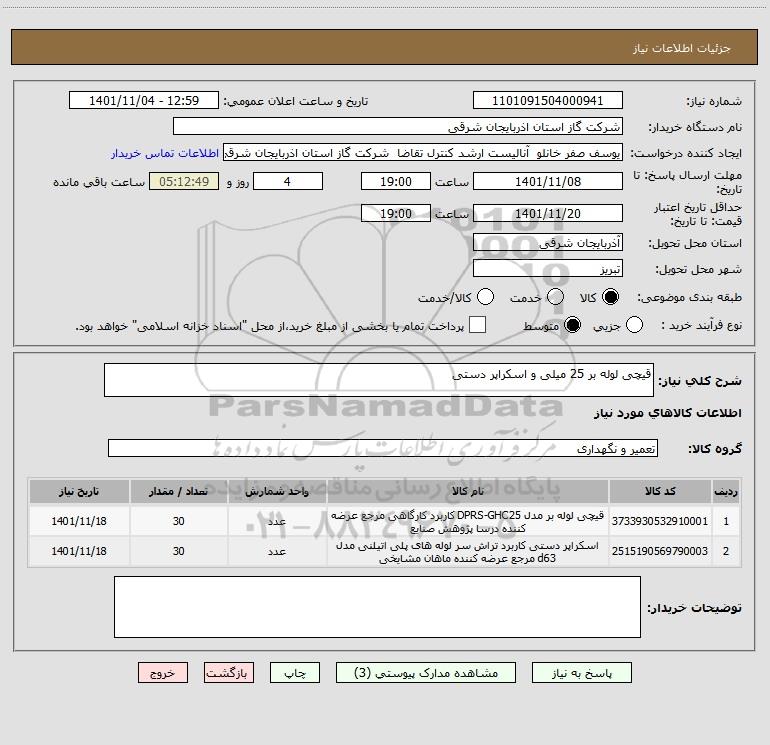Open اطلاعات تماس خریدار link

pyautogui.click(x=165, y=153)
